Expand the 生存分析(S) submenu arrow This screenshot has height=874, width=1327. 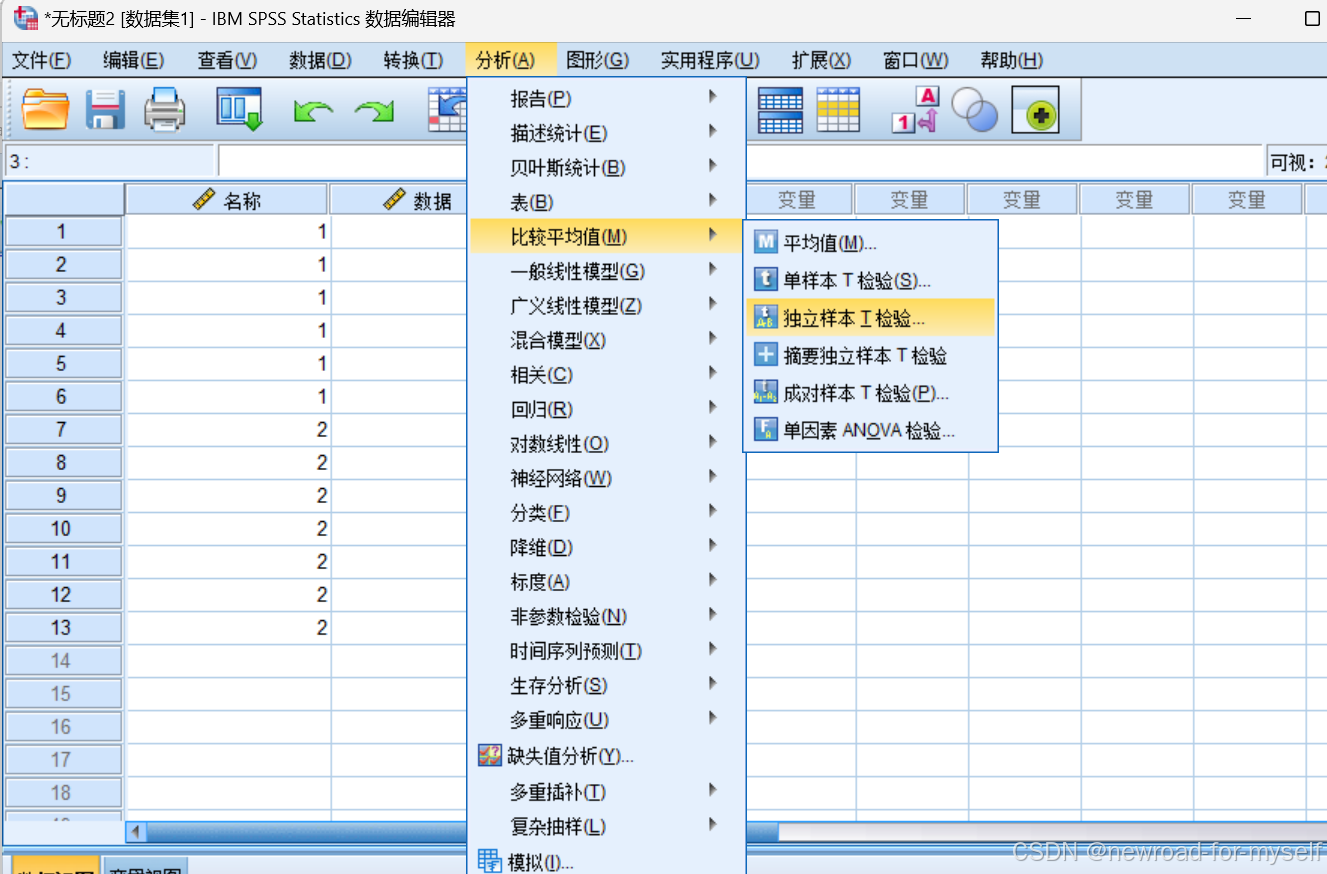click(713, 683)
